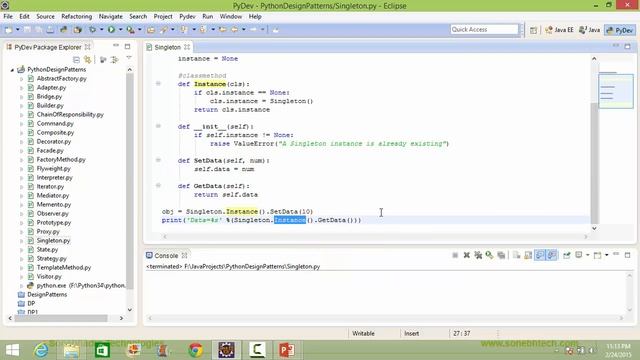Open the Navigate menu
The width and height of the screenshot is (640, 360).
click(111, 16)
